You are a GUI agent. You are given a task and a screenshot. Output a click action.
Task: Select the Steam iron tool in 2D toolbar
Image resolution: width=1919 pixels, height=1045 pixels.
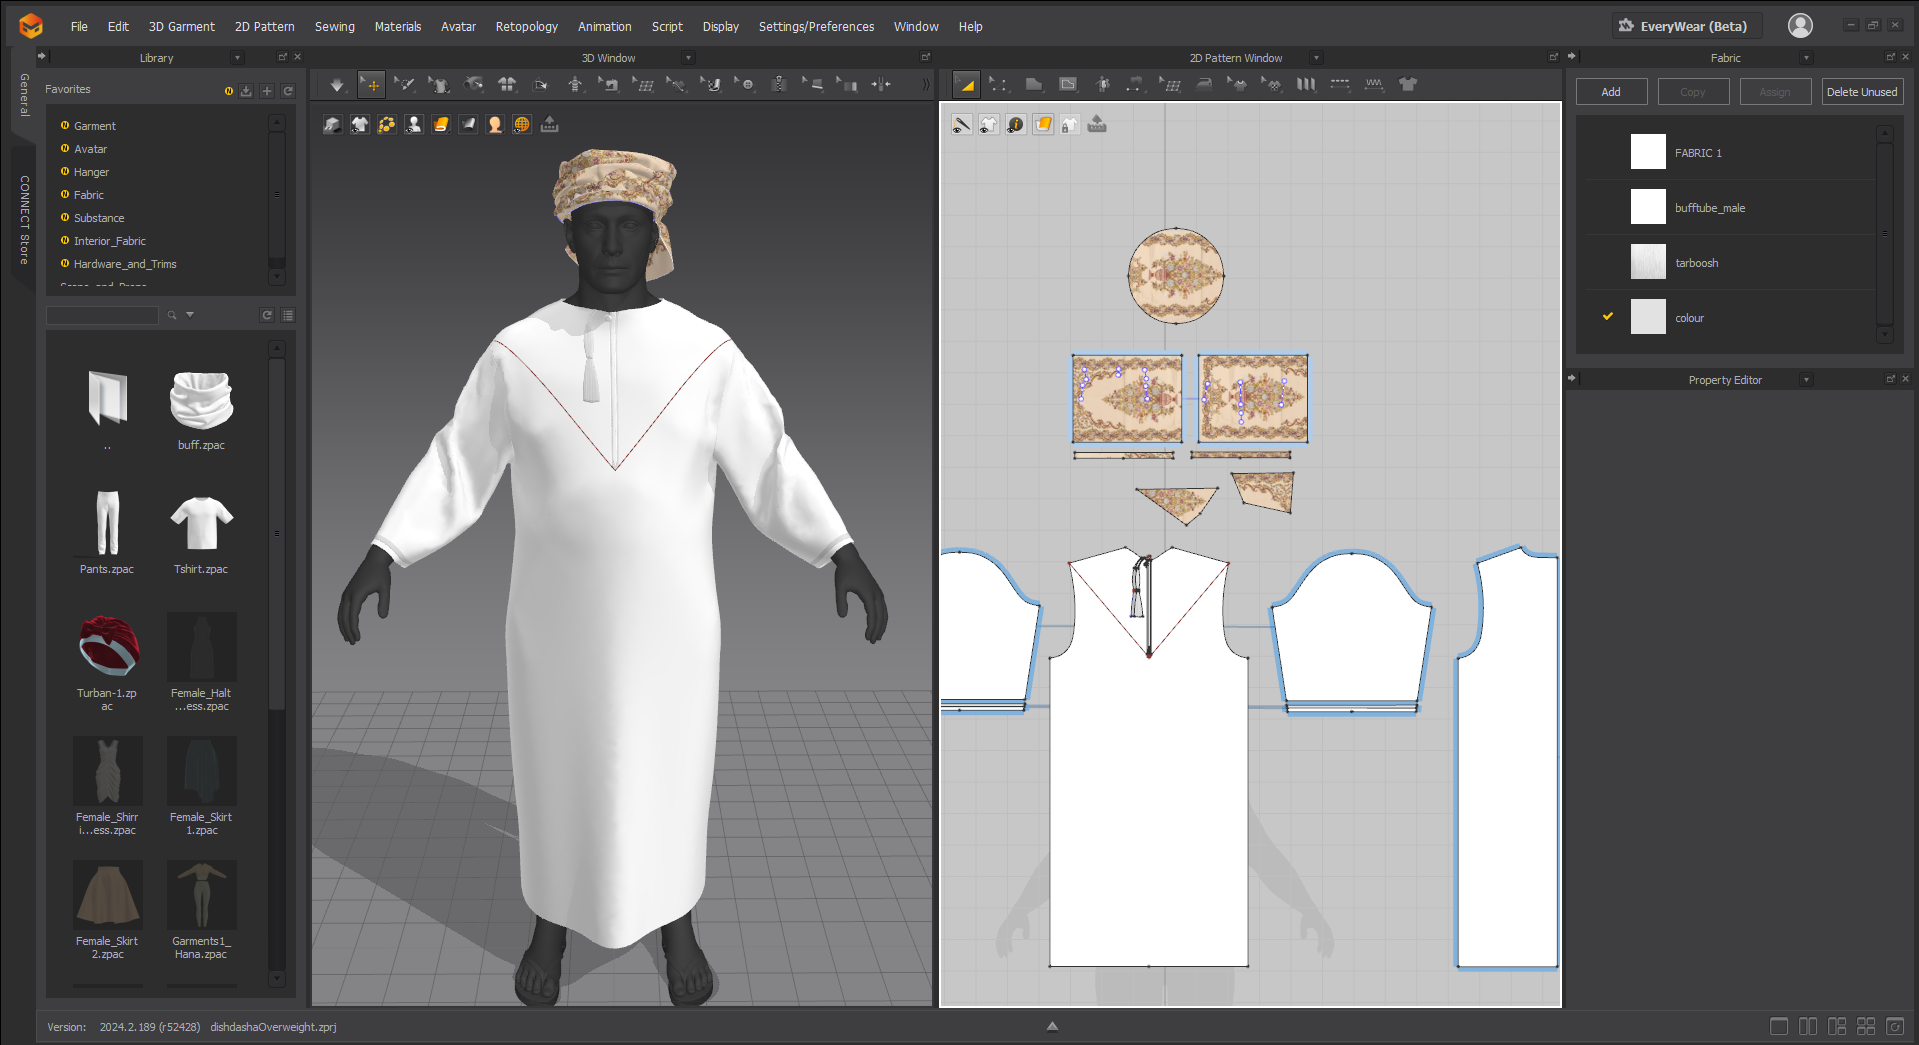pos(1204,85)
